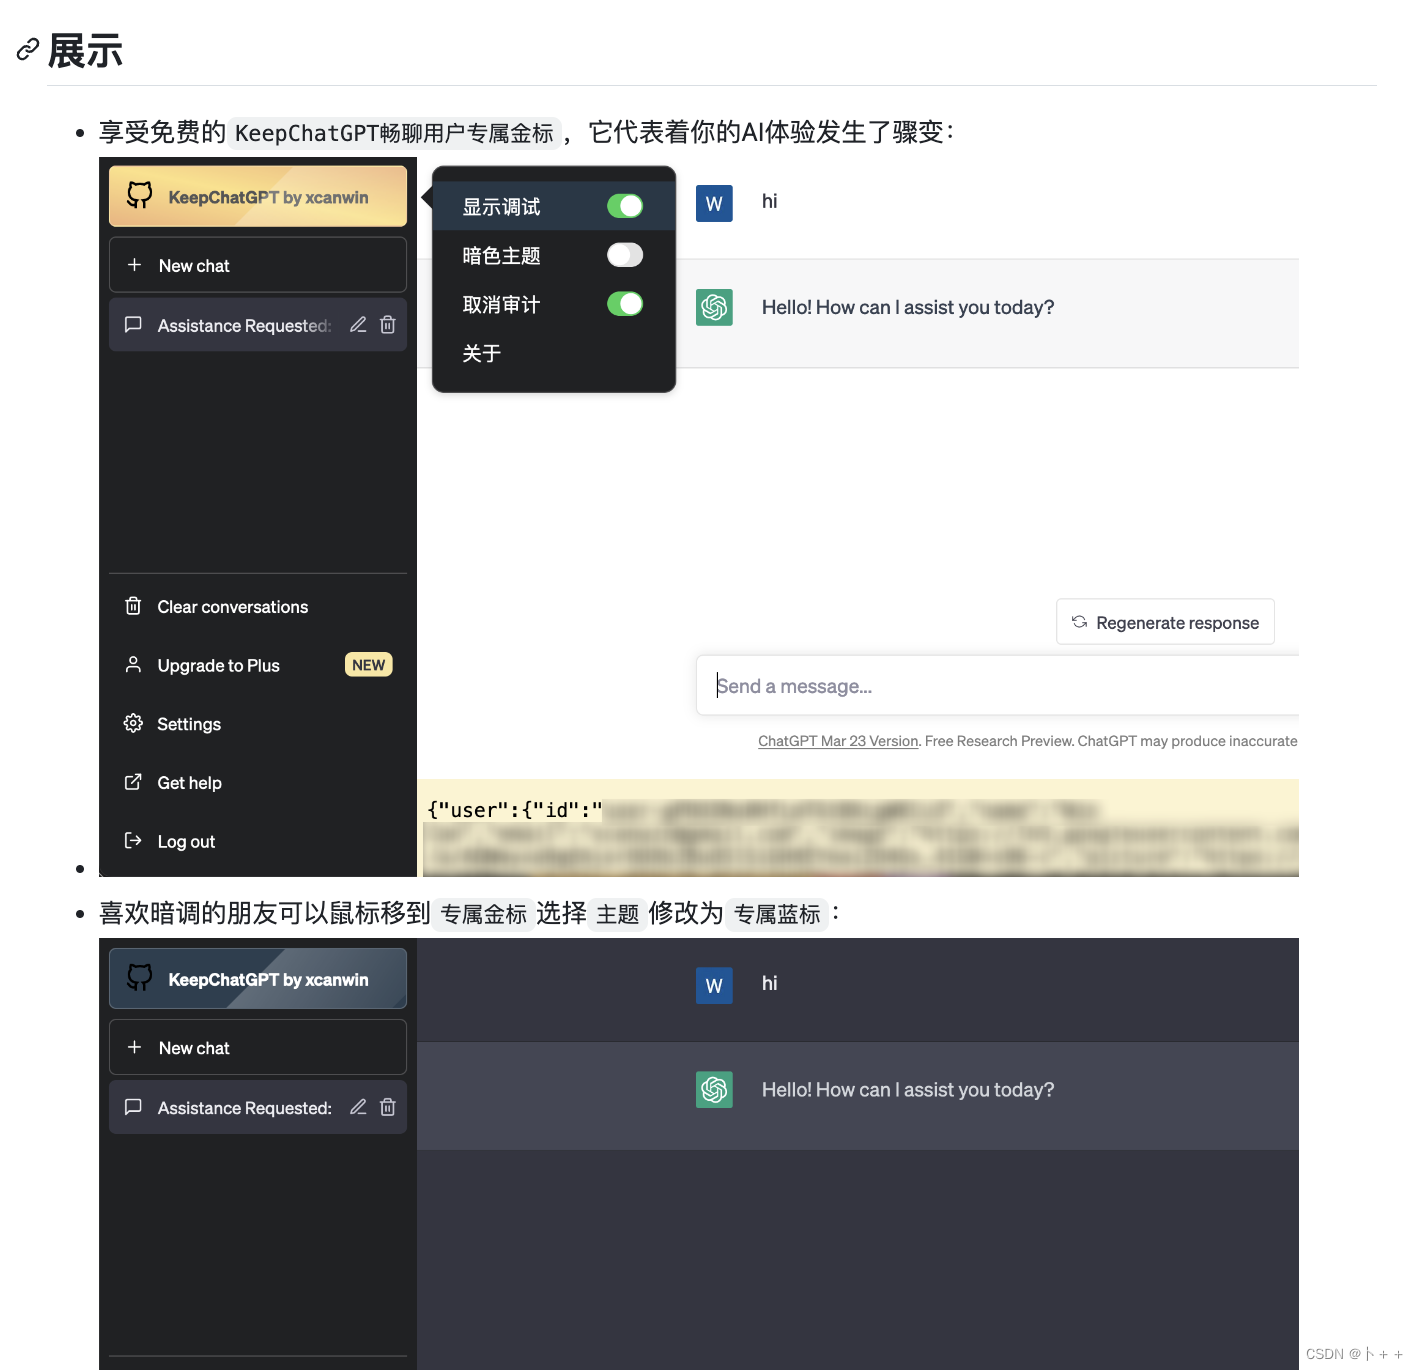Click the delete trash icon on Assistance Requested
The image size is (1418, 1370).
tap(388, 325)
